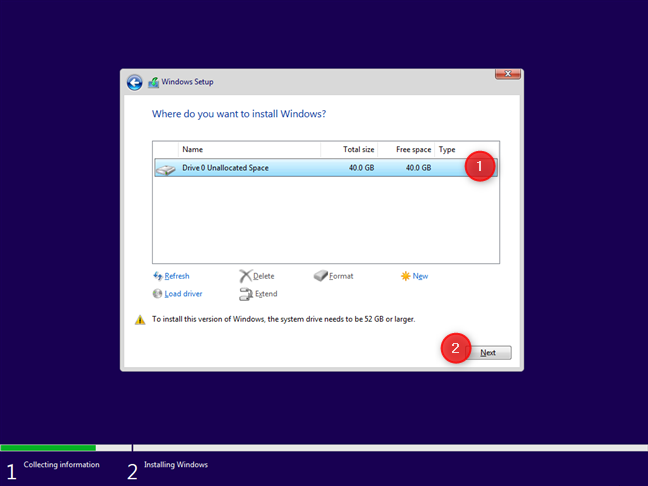Open the Load driver link

(x=183, y=294)
